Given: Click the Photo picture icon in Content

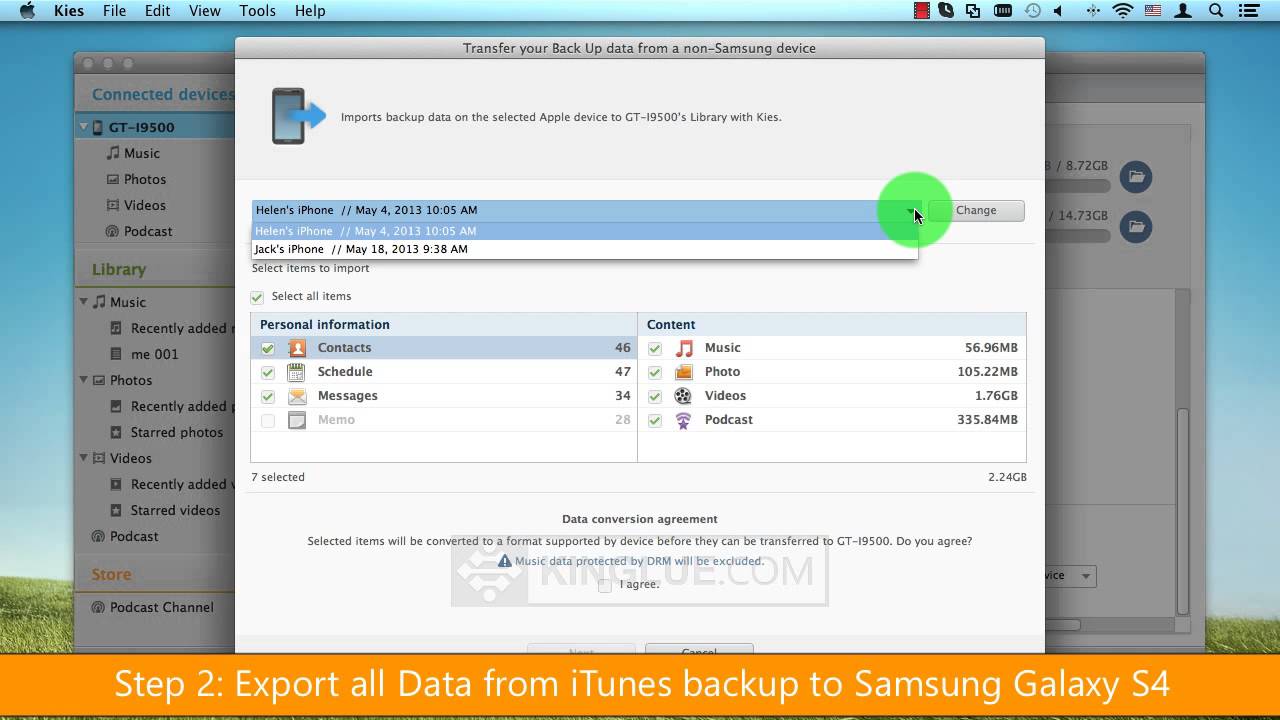Looking at the screenshot, I should pyautogui.click(x=684, y=372).
